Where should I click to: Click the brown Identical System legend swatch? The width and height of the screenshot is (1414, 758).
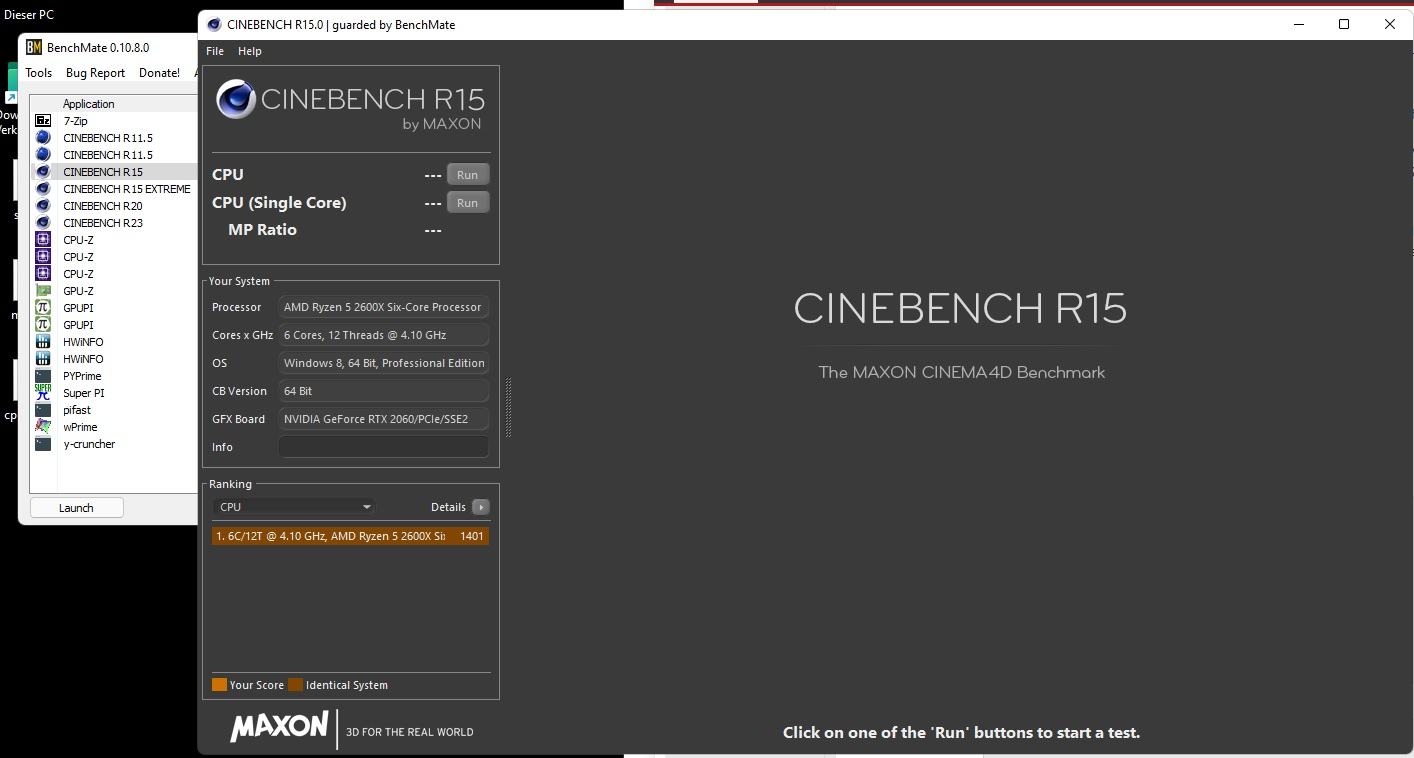pyautogui.click(x=295, y=685)
